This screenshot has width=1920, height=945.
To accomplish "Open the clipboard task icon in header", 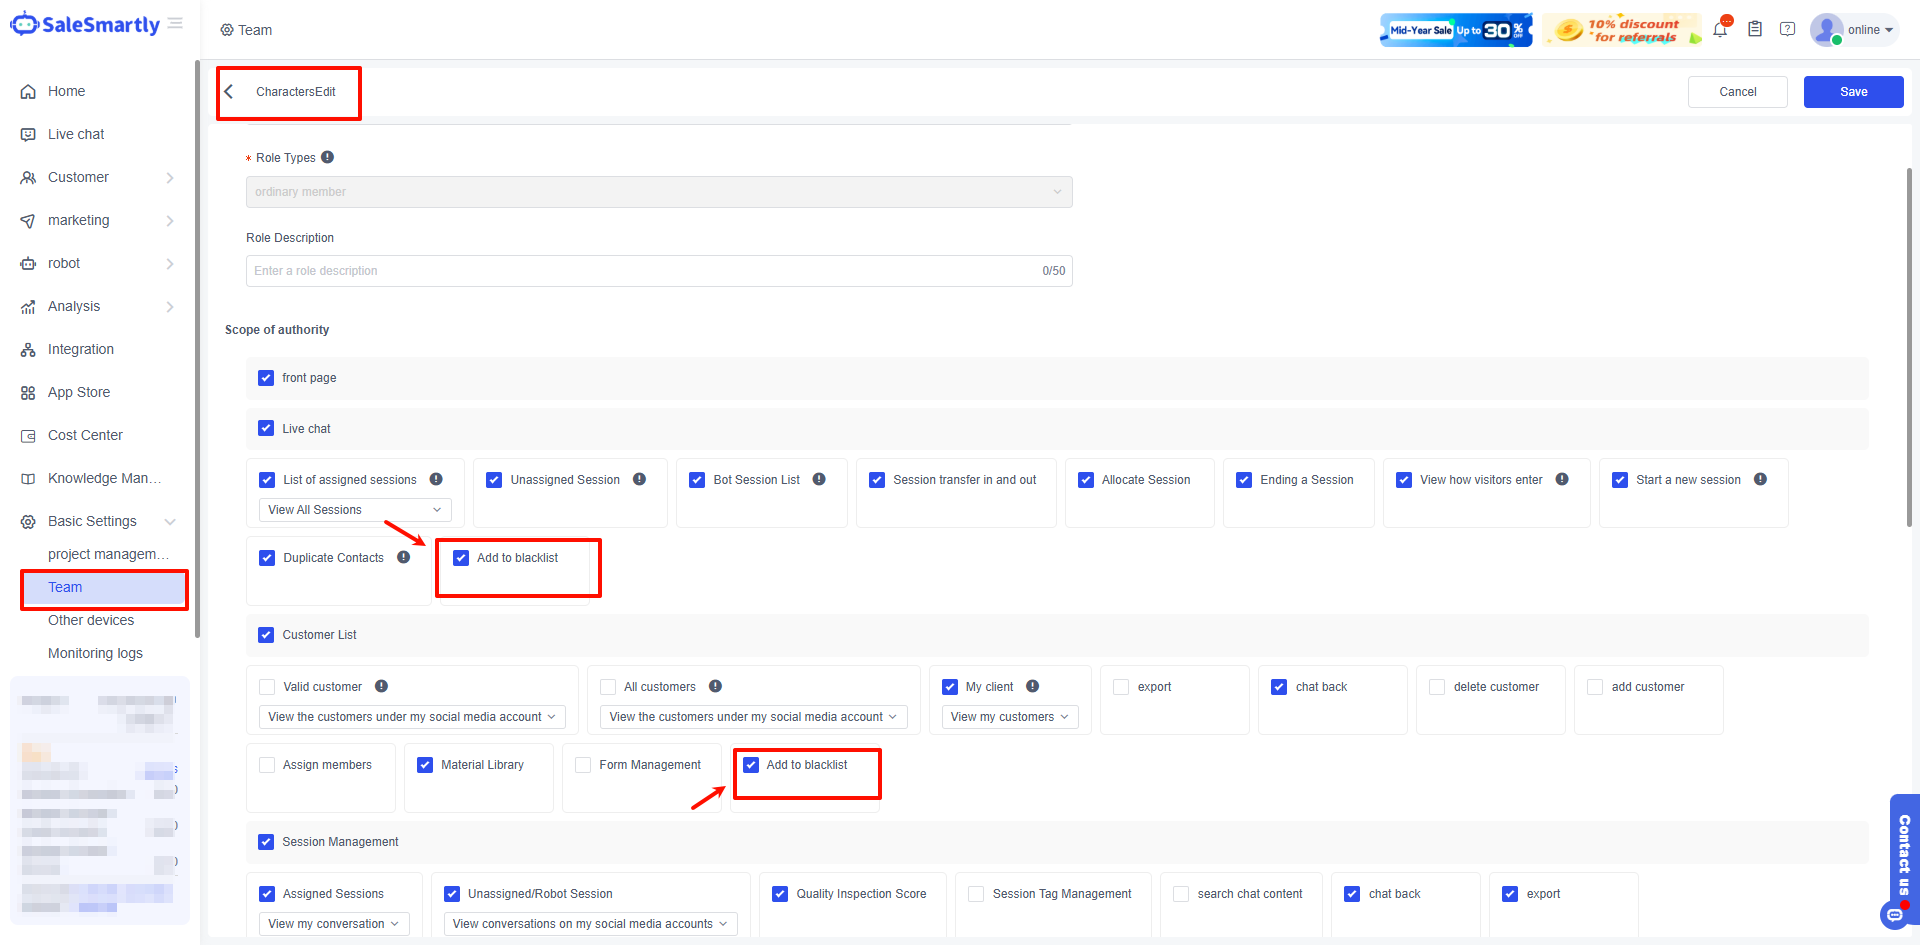I will [x=1755, y=30].
